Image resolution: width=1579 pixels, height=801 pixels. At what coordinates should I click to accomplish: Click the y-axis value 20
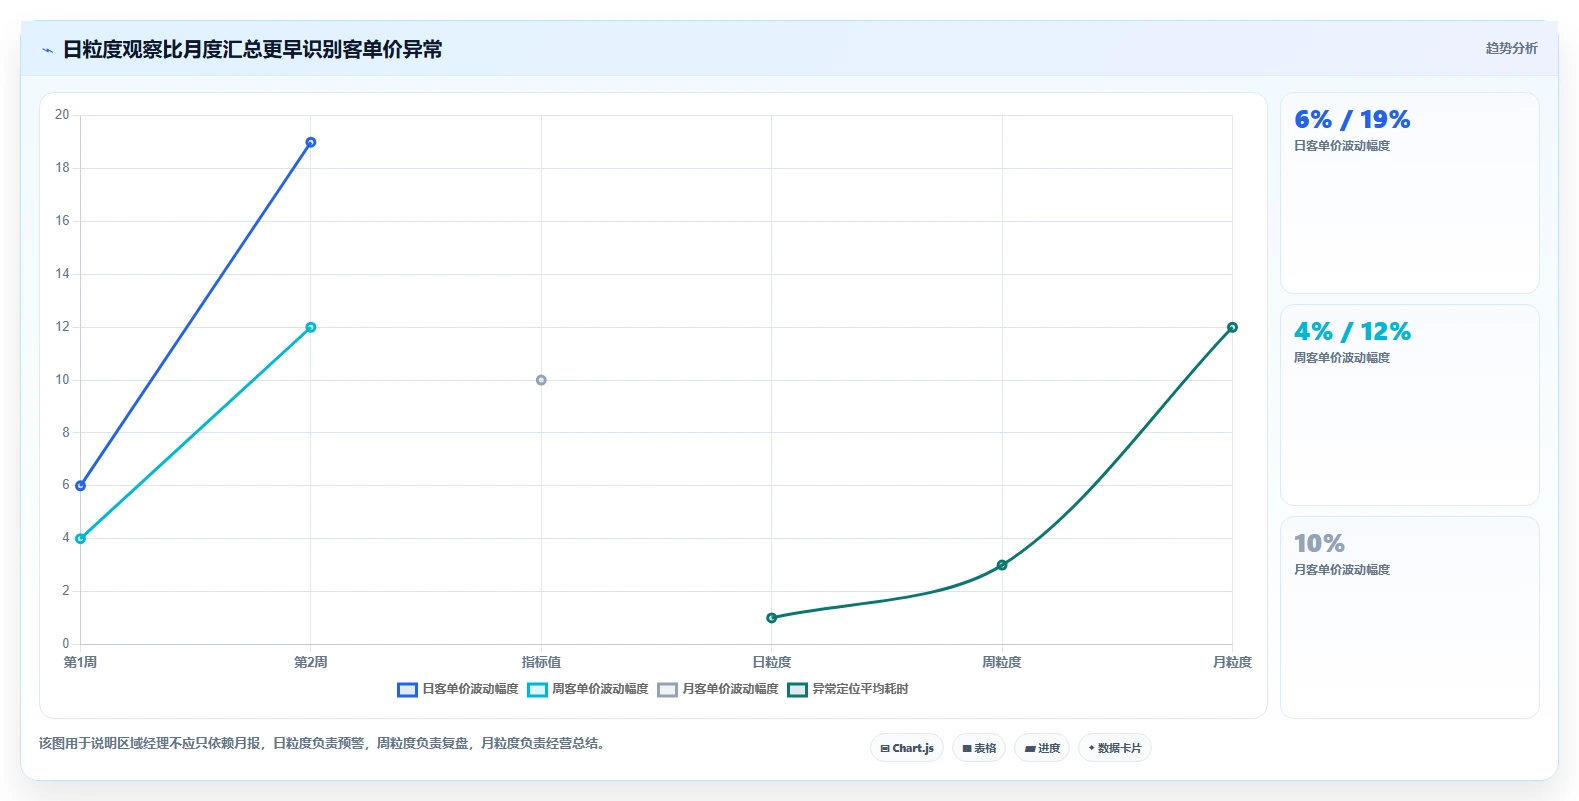point(62,115)
